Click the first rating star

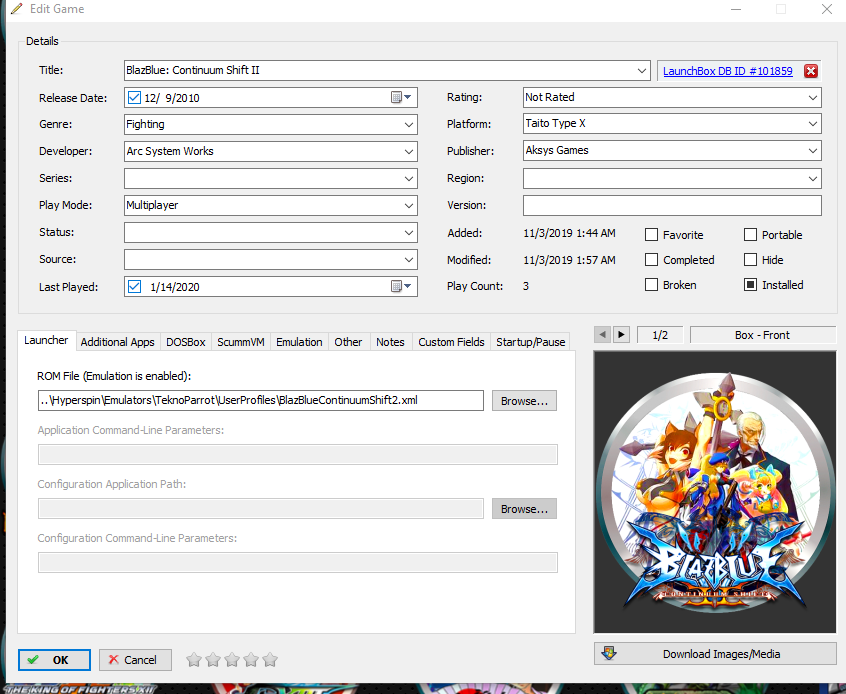[194, 659]
